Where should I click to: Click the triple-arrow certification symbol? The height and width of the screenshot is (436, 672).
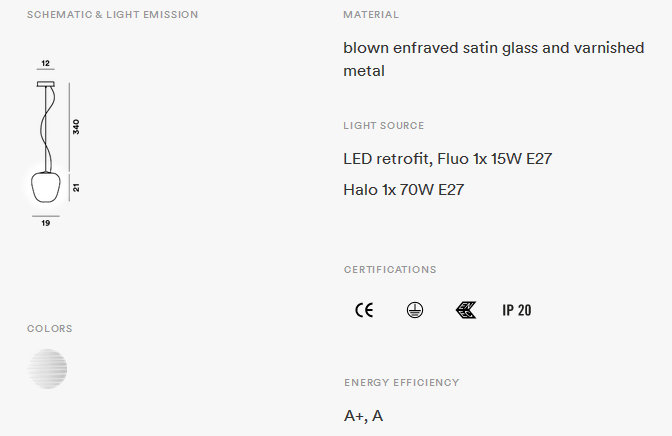point(466,310)
